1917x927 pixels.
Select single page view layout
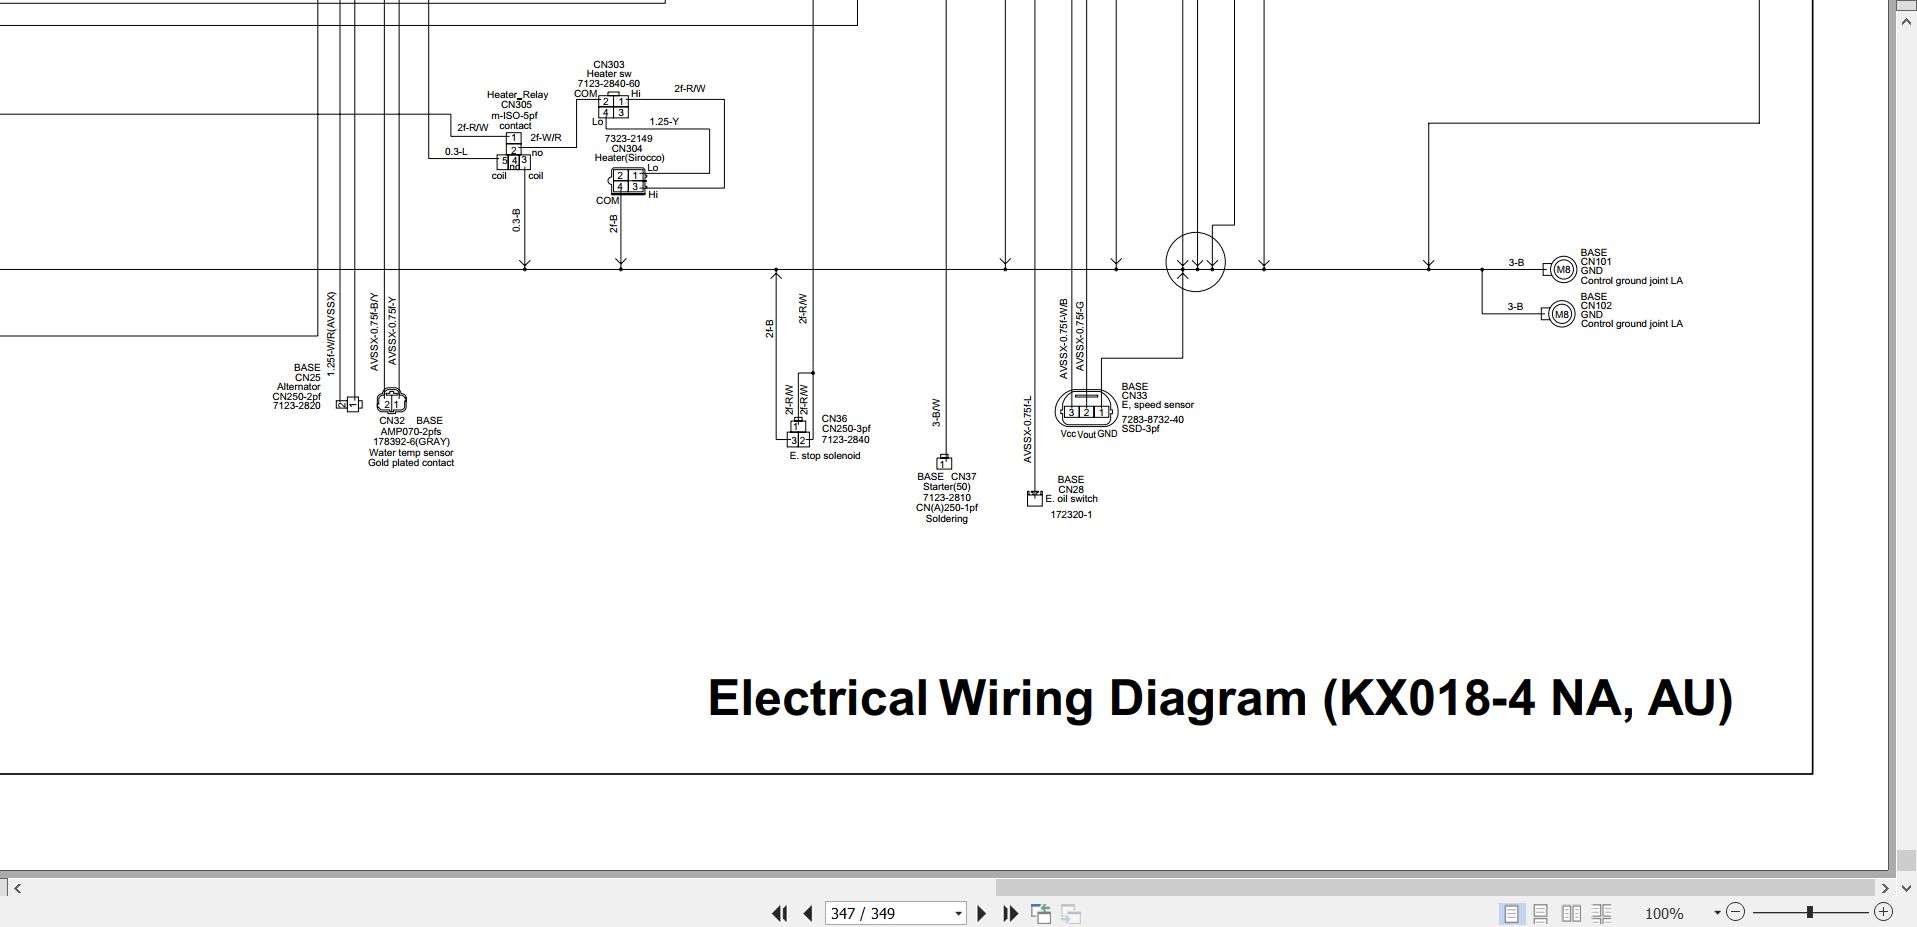[1511, 913]
